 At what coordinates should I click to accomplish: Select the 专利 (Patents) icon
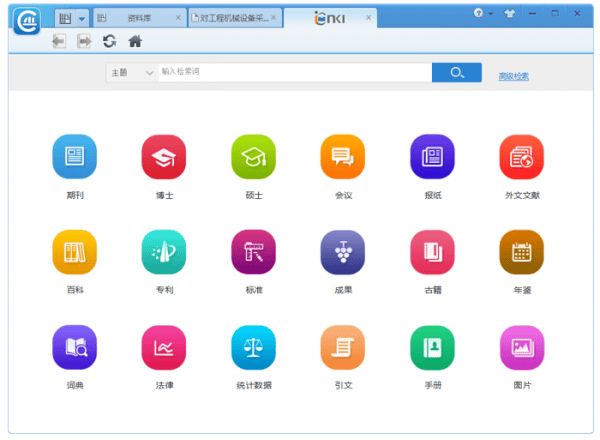point(163,252)
